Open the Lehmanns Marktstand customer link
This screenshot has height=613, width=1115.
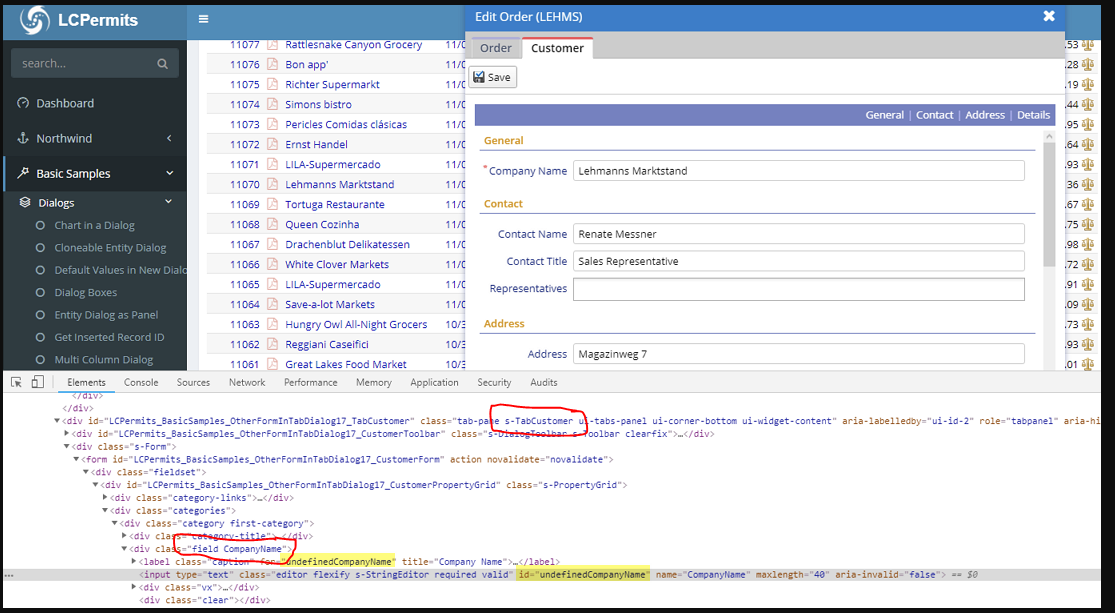point(340,184)
